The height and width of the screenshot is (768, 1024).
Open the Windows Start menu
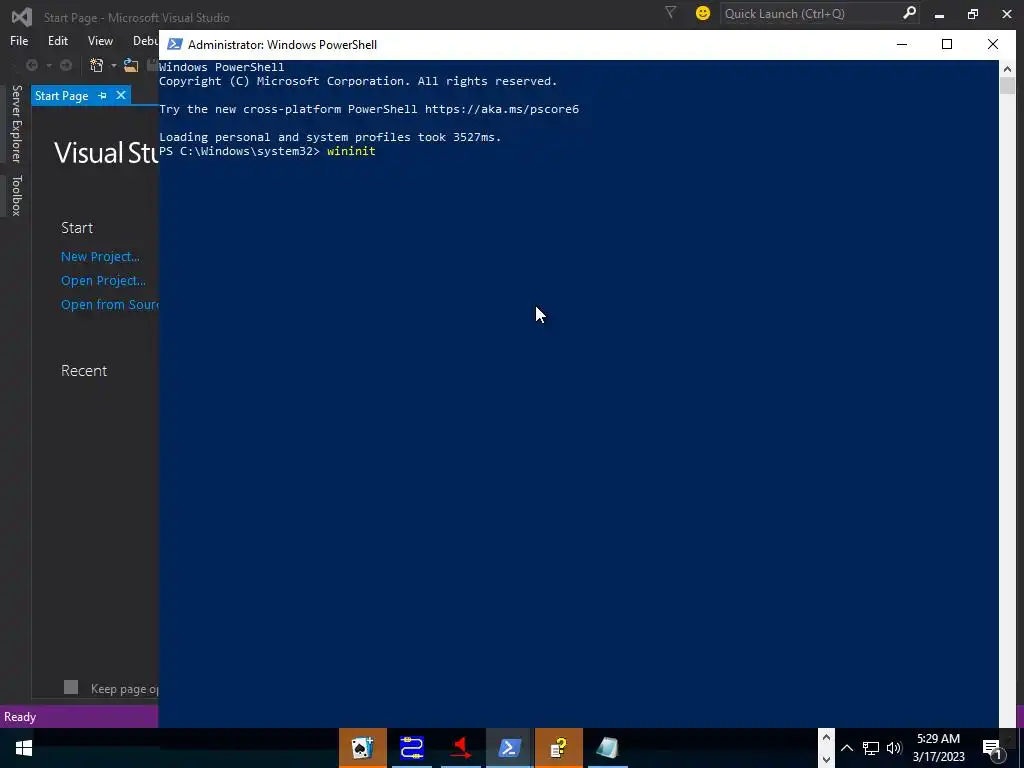24,748
